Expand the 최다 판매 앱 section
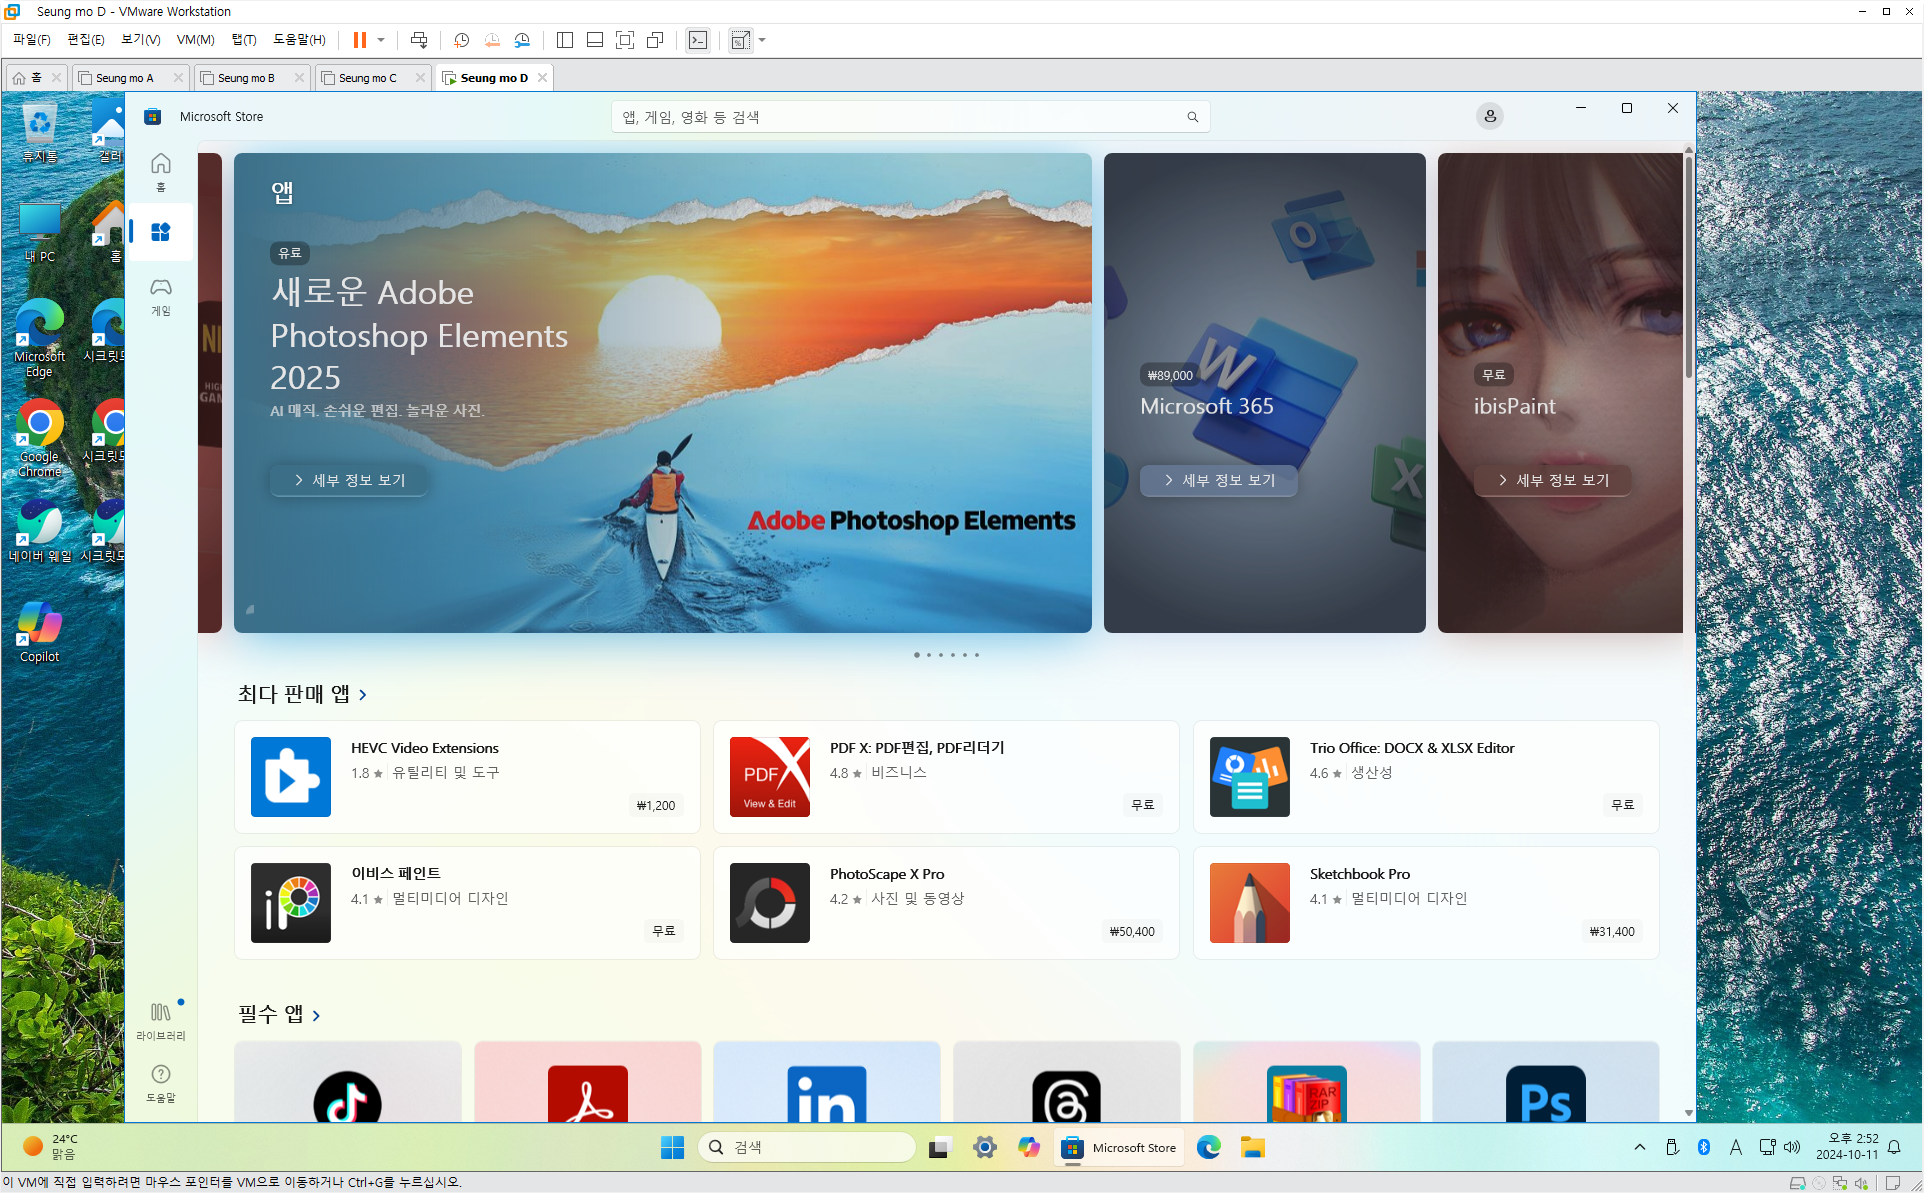The width and height of the screenshot is (1924, 1193). coord(303,694)
